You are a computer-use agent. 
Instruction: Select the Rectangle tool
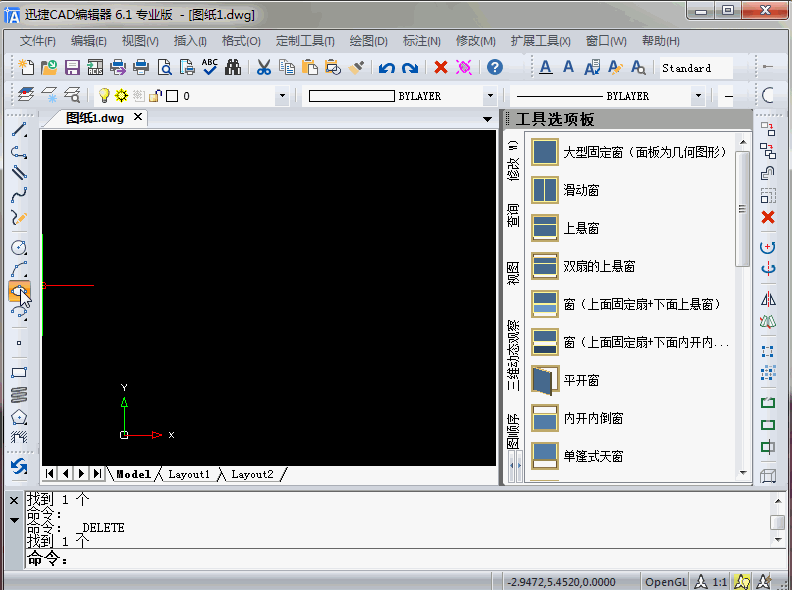point(19,373)
